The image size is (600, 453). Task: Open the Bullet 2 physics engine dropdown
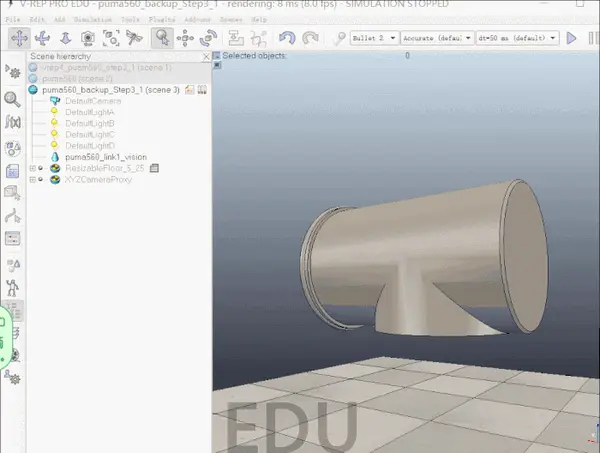374,38
